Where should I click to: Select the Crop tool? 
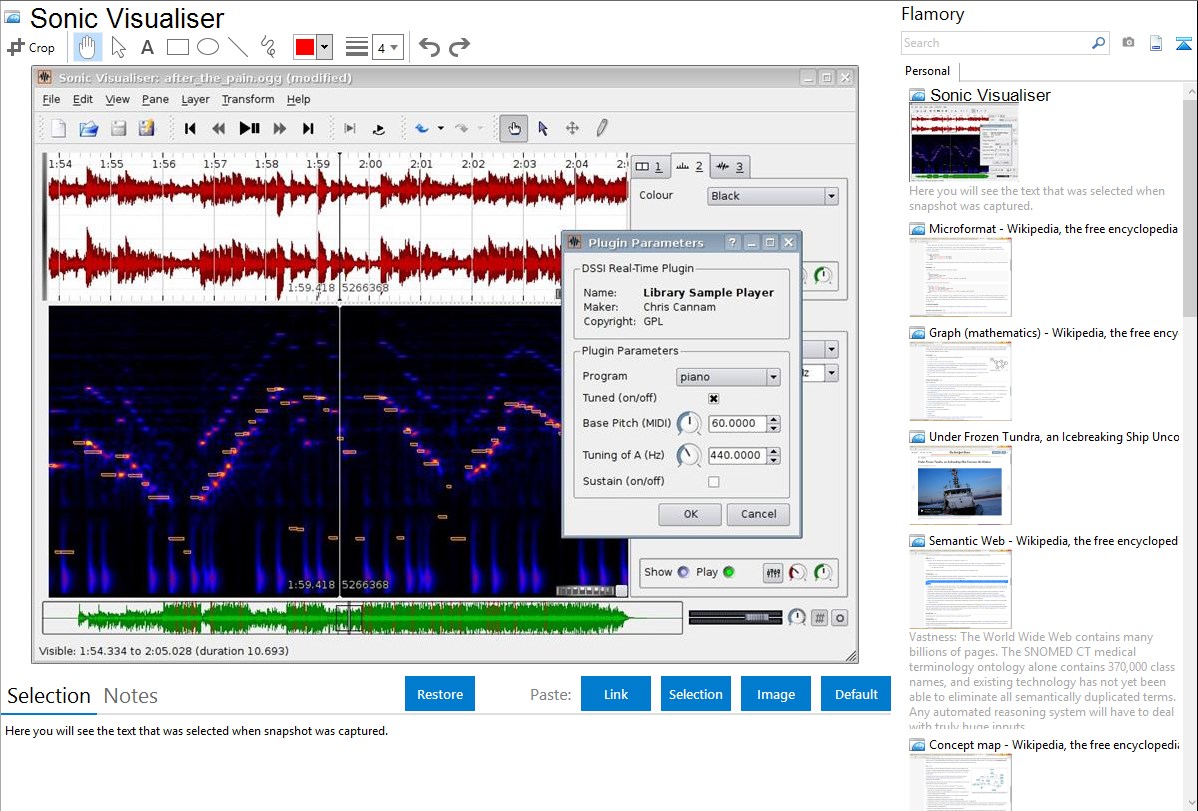click(31, 47)
